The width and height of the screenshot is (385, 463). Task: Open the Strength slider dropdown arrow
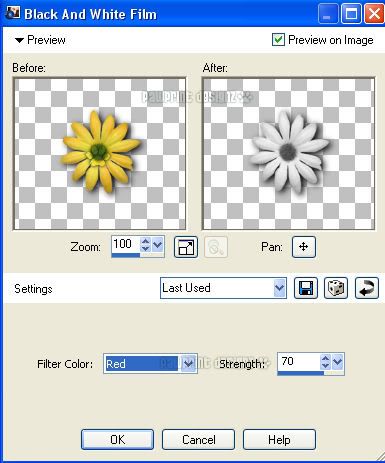(338, 362)
